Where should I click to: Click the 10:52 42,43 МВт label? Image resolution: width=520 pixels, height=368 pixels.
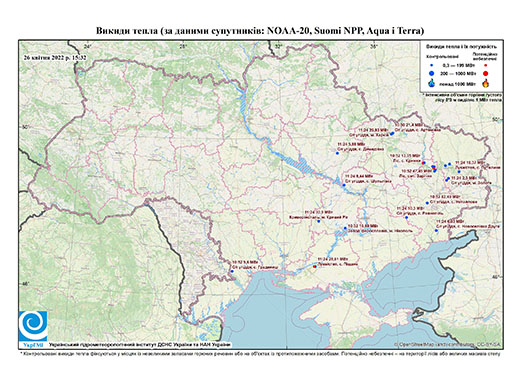(445, 197)
